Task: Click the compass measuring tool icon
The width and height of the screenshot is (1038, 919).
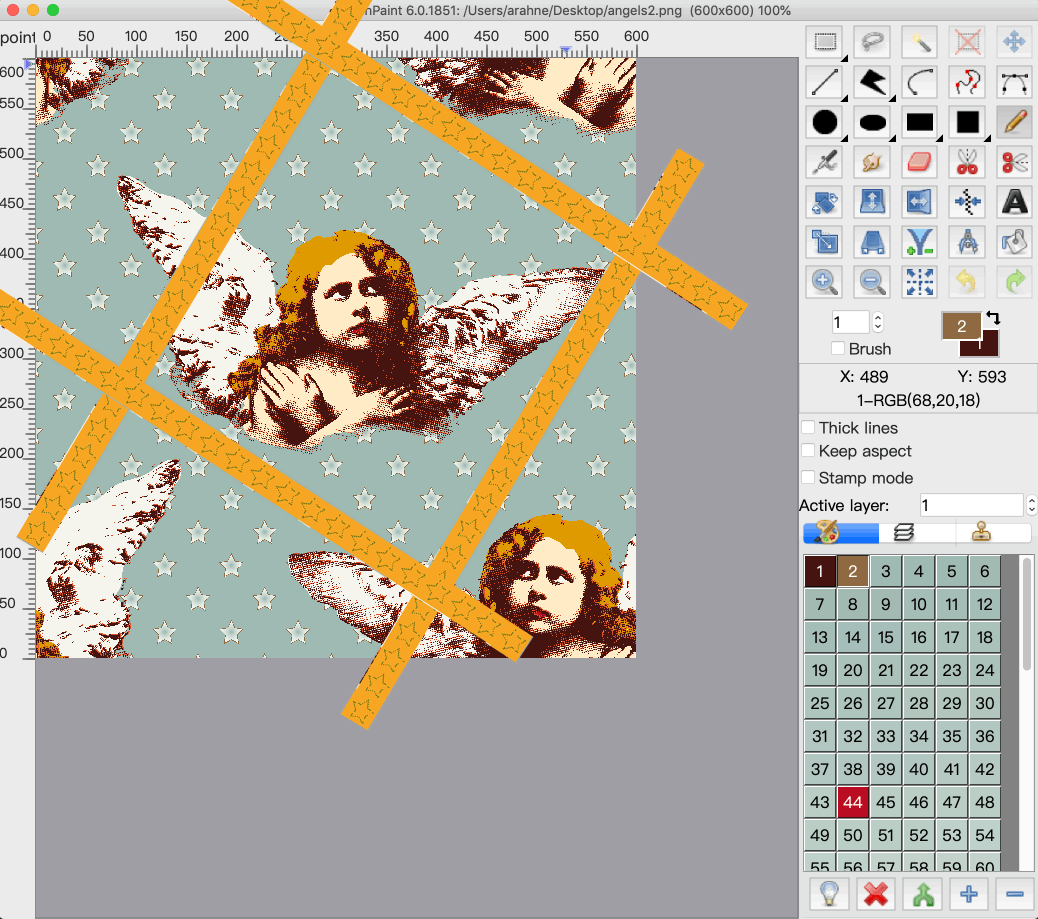Action: pyautogui.click(x=967, y=242)
